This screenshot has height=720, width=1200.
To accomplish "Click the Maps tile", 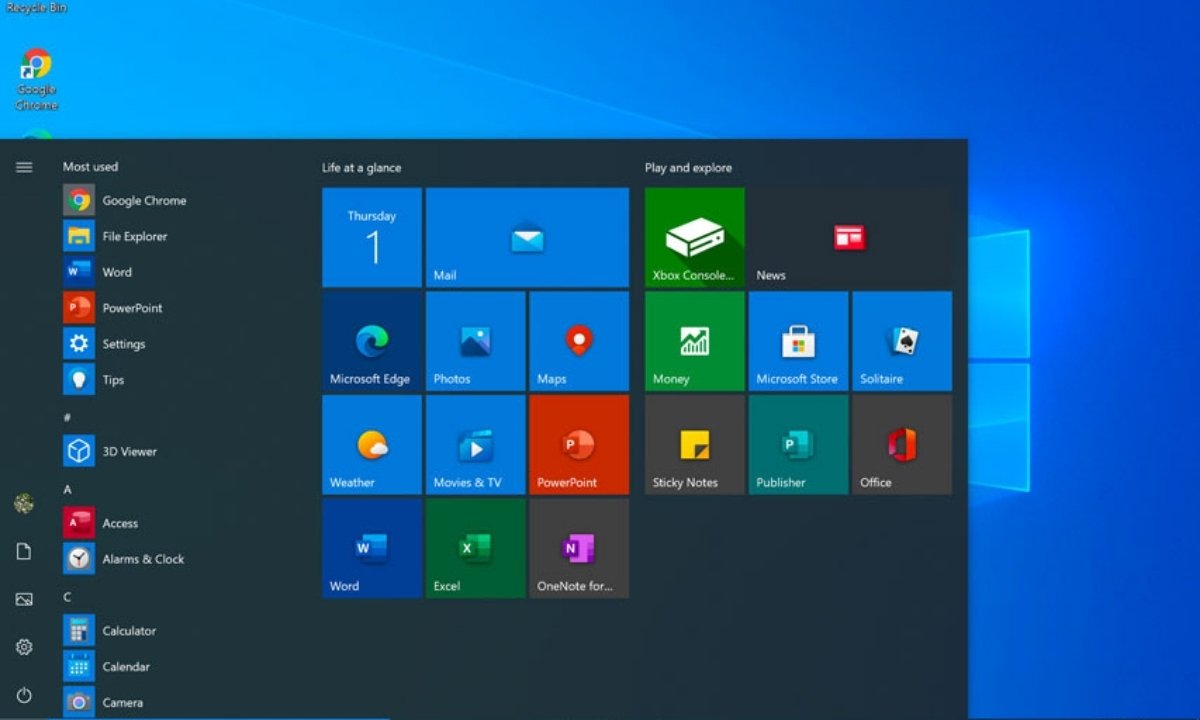I will tap(578, 341).
